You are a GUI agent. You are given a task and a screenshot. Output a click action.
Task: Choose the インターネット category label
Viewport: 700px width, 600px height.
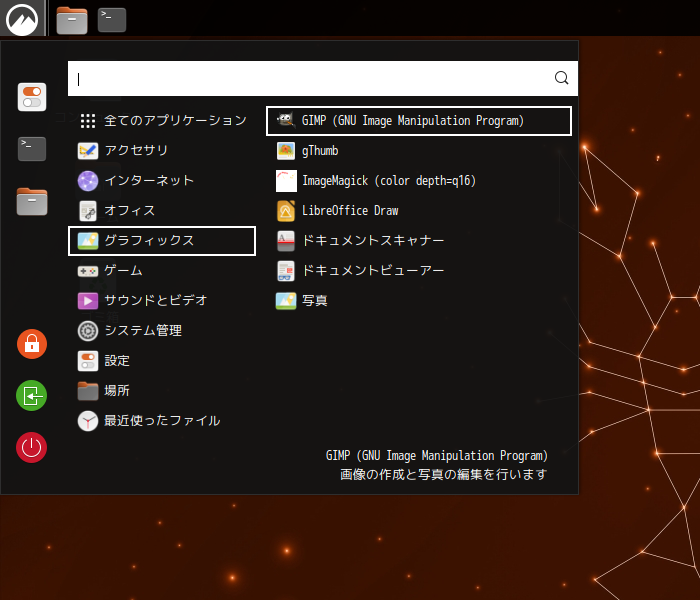149,180
